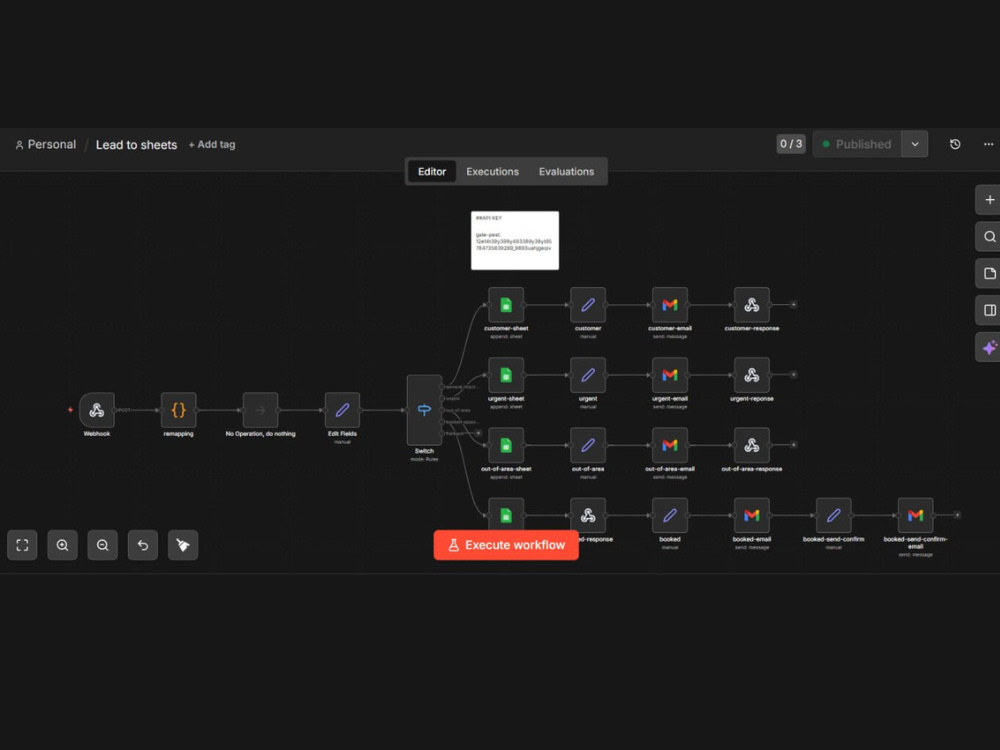Select the urgent-reponse webhook node
Screen dimensions: 1000x750
coord(752,375)
